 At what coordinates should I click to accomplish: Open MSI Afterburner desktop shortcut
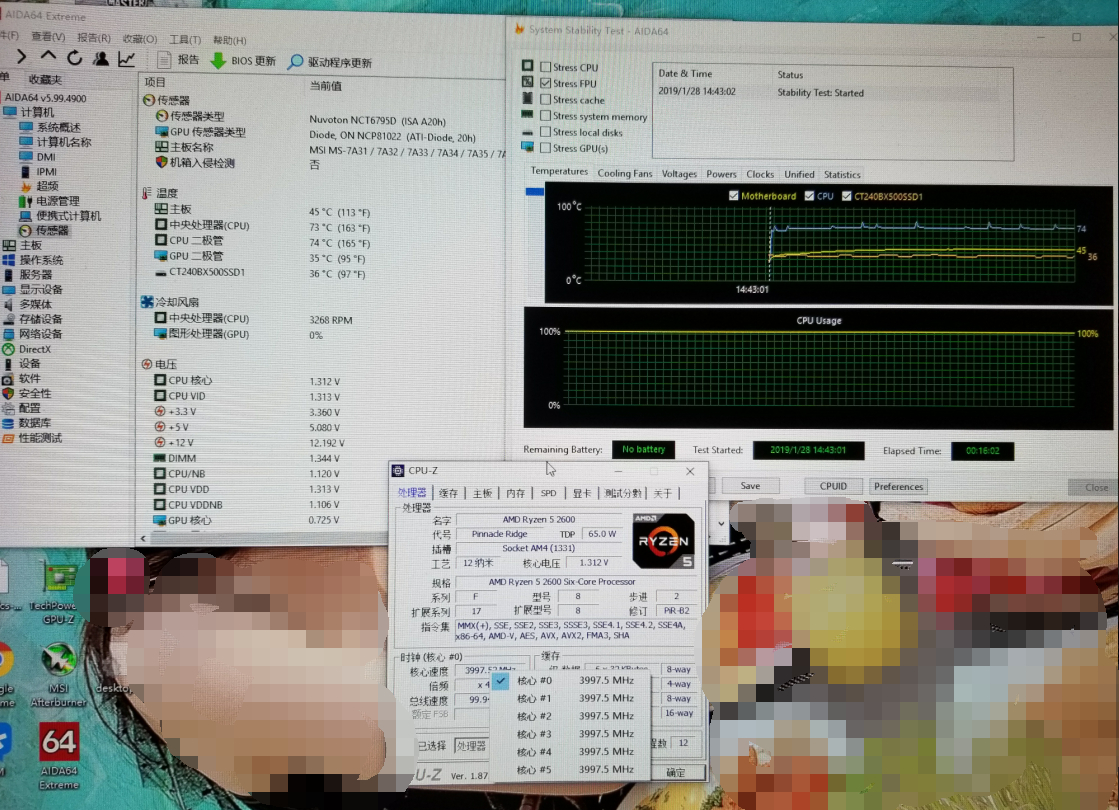[x=59, y=674]
